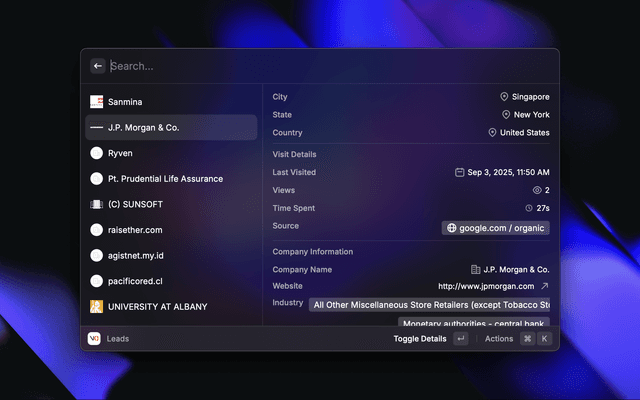This screenshot has height=400, width=640.
Task: Click the google.com / organic source tag
Action: [x=495, y=228]
